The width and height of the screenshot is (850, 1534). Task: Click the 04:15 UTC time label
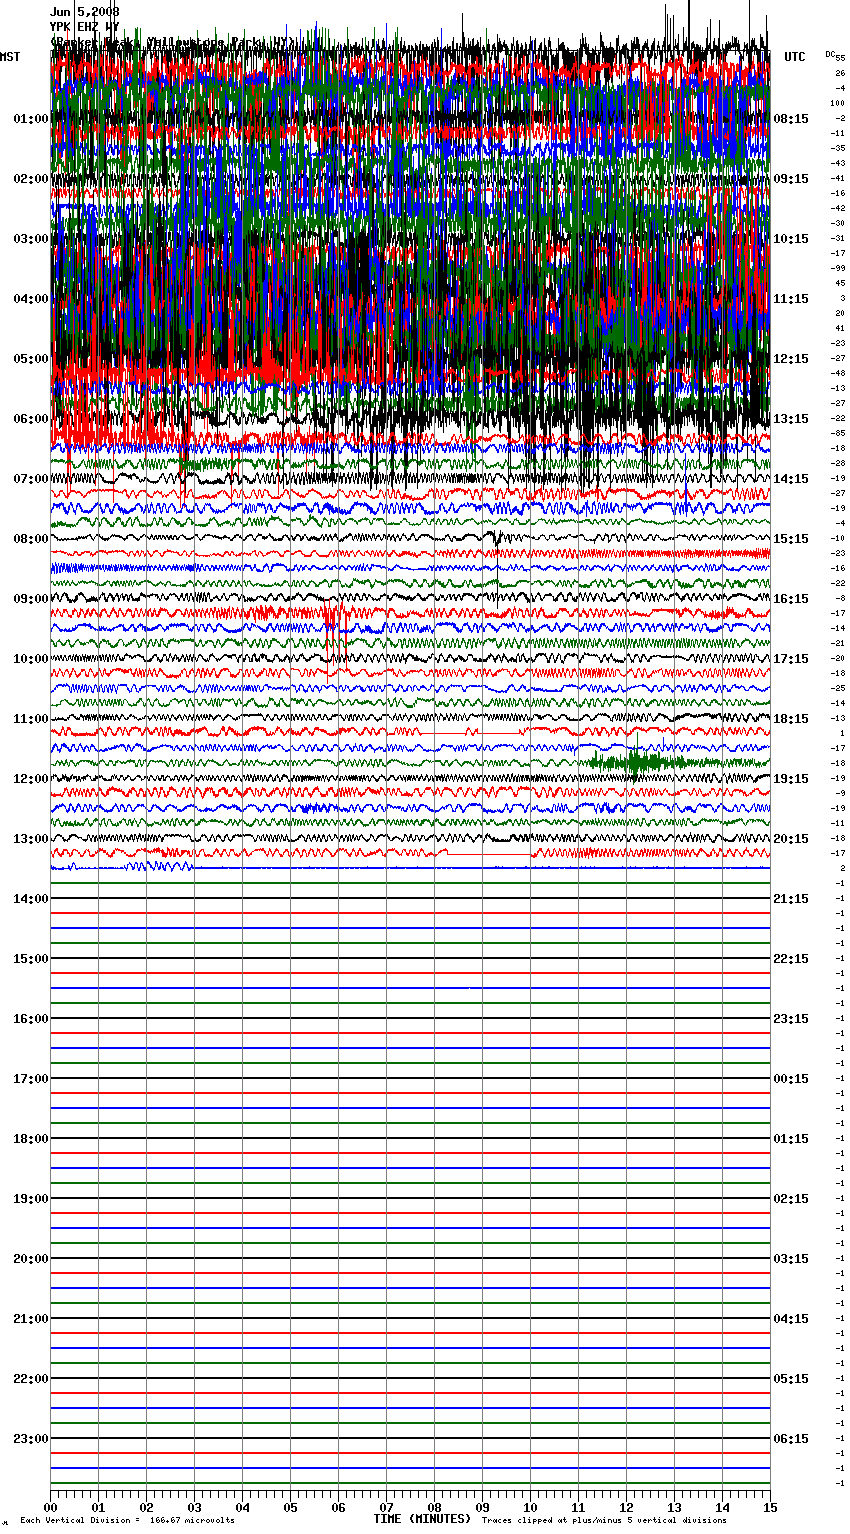point(791,1319)
